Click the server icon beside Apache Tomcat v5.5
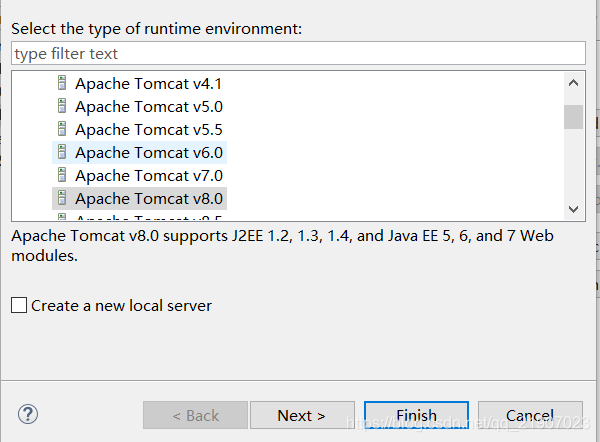The image size is (600, 442). pos(62,129)
